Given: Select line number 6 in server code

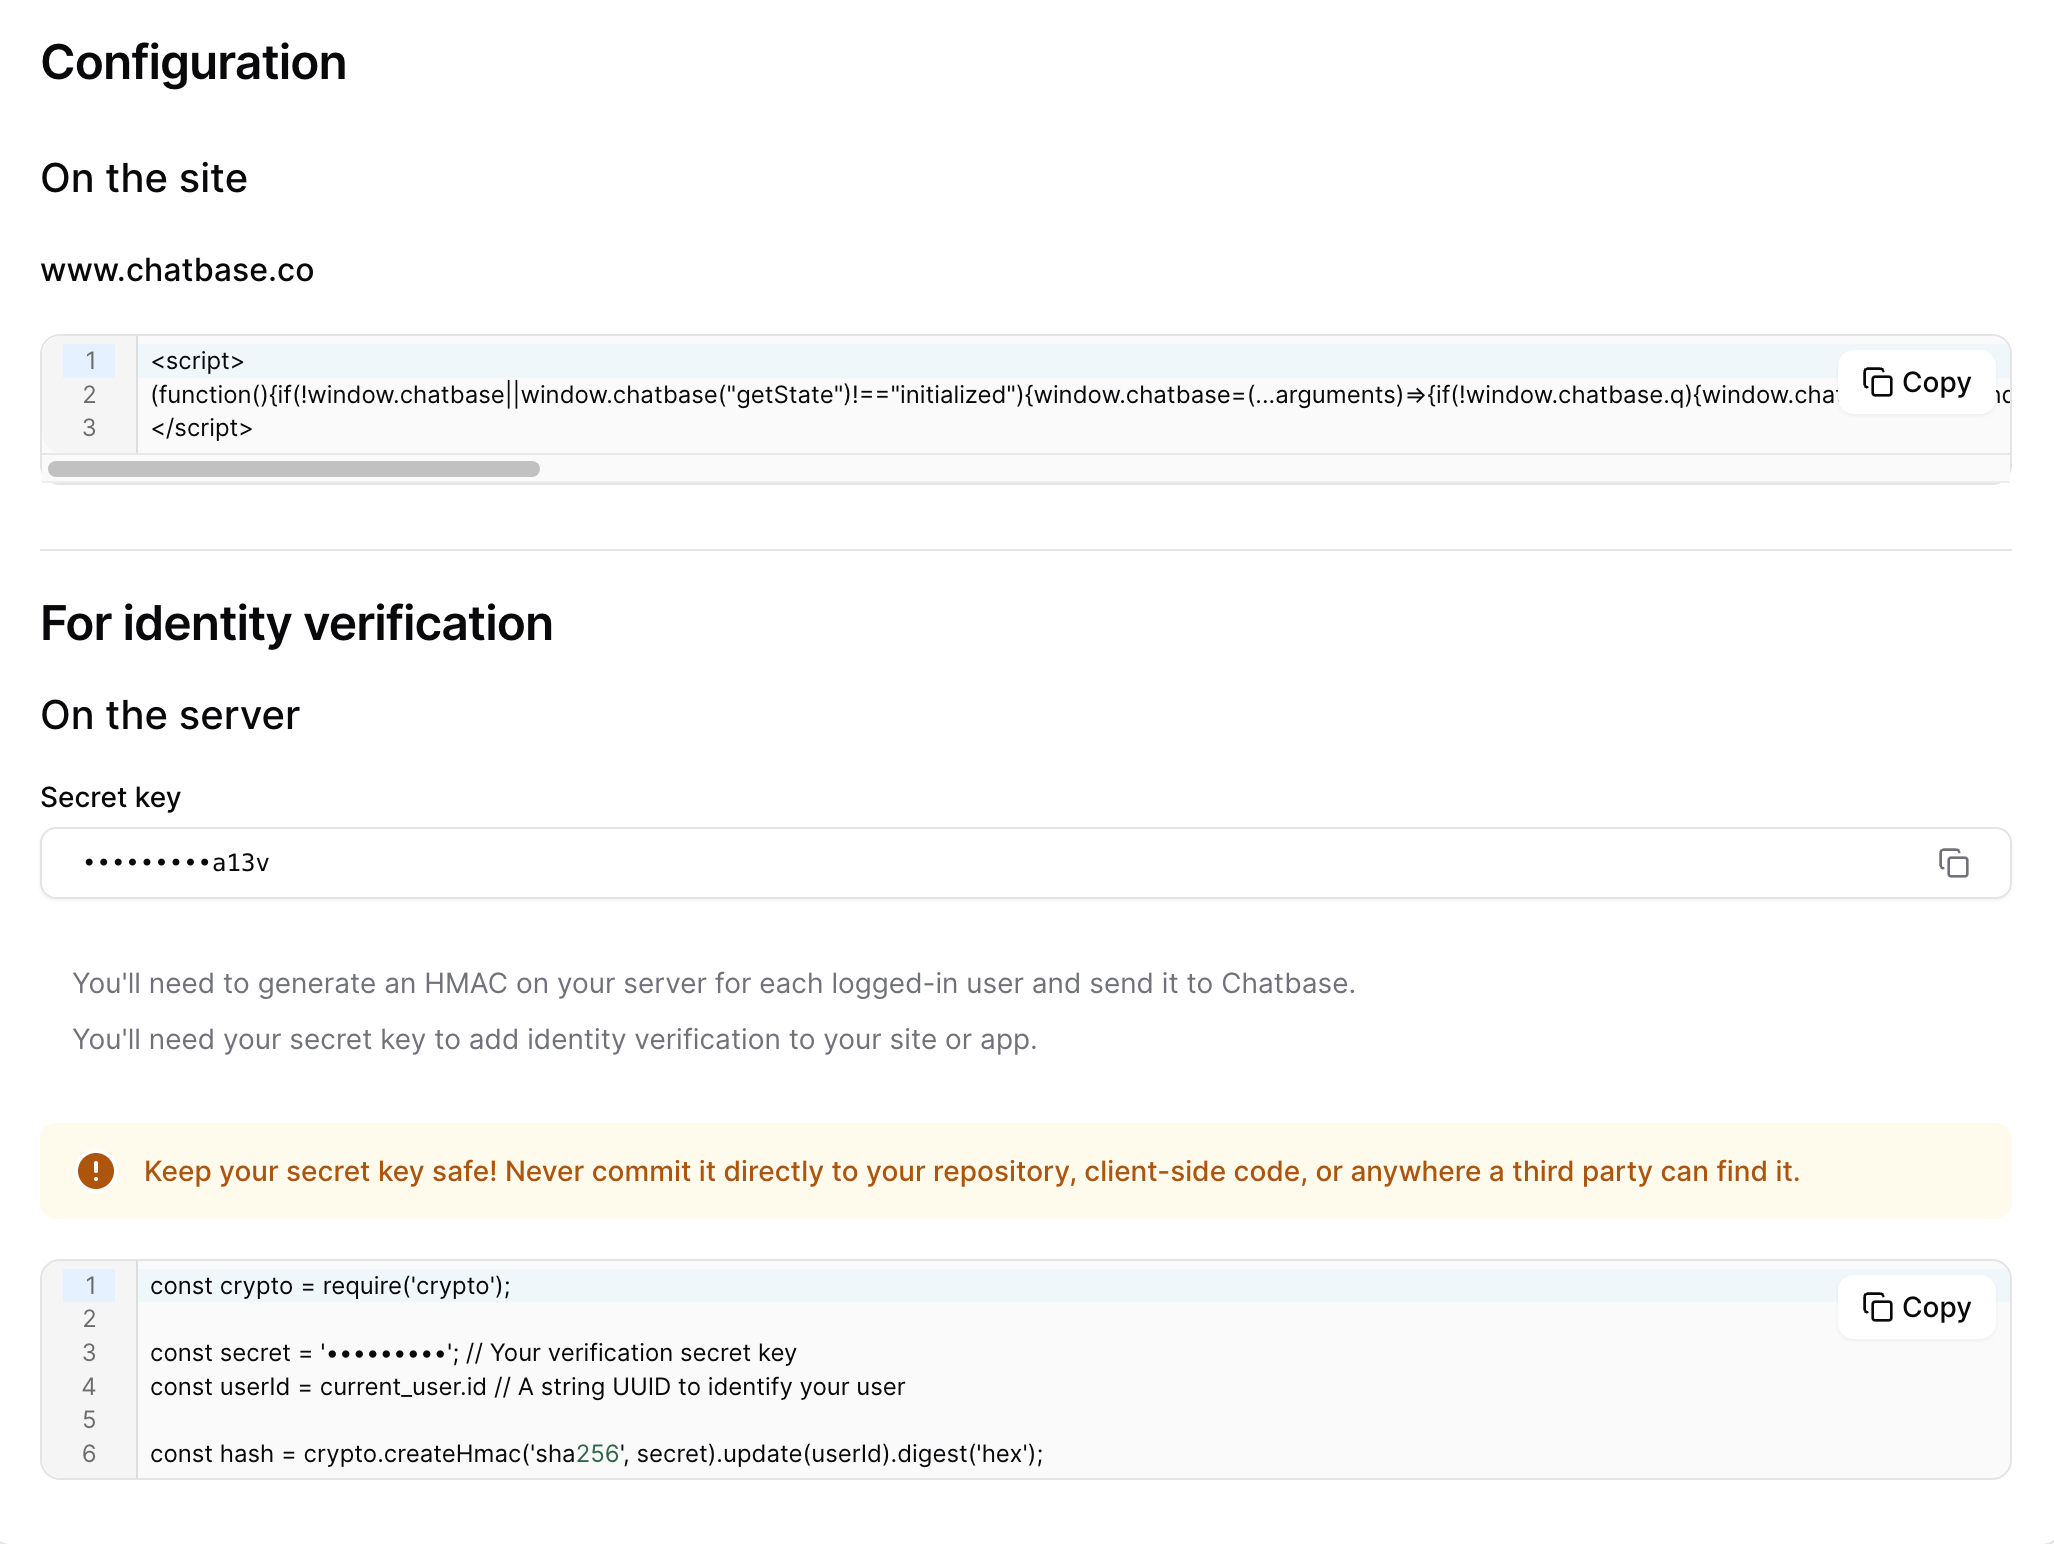Looking at the screenshot, I should [x=90, y=1454].
